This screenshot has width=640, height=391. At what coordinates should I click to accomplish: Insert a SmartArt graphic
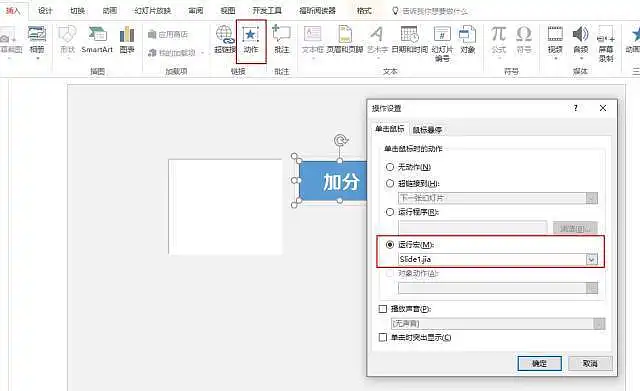coord(97,40)
